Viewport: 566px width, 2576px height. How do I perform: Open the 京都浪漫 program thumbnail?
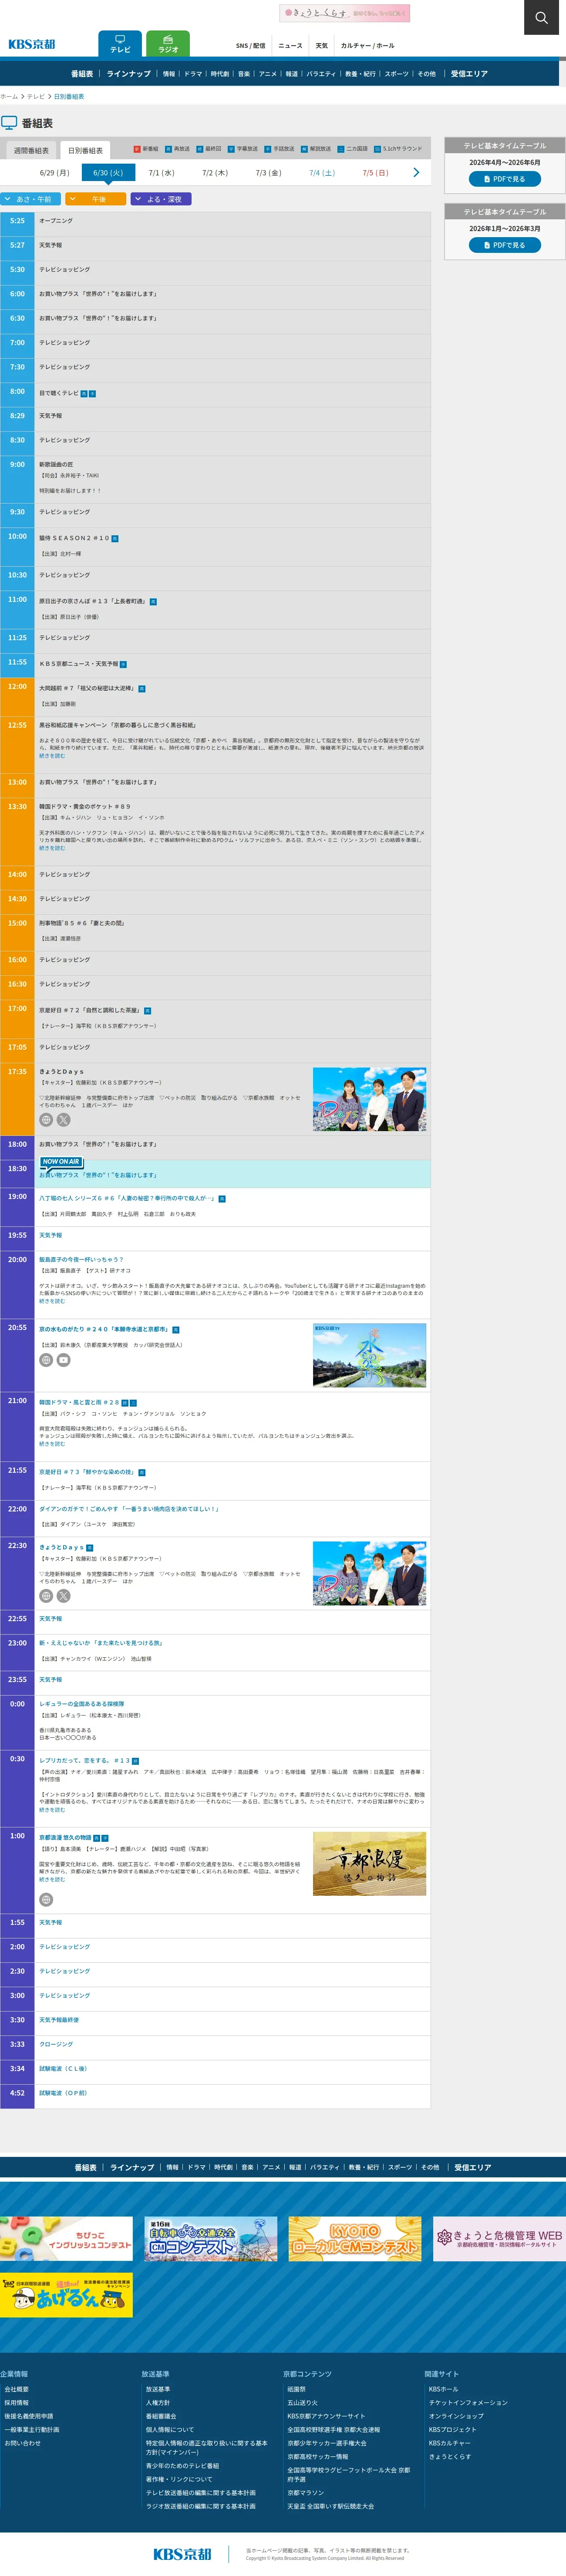coord(370,1864)
